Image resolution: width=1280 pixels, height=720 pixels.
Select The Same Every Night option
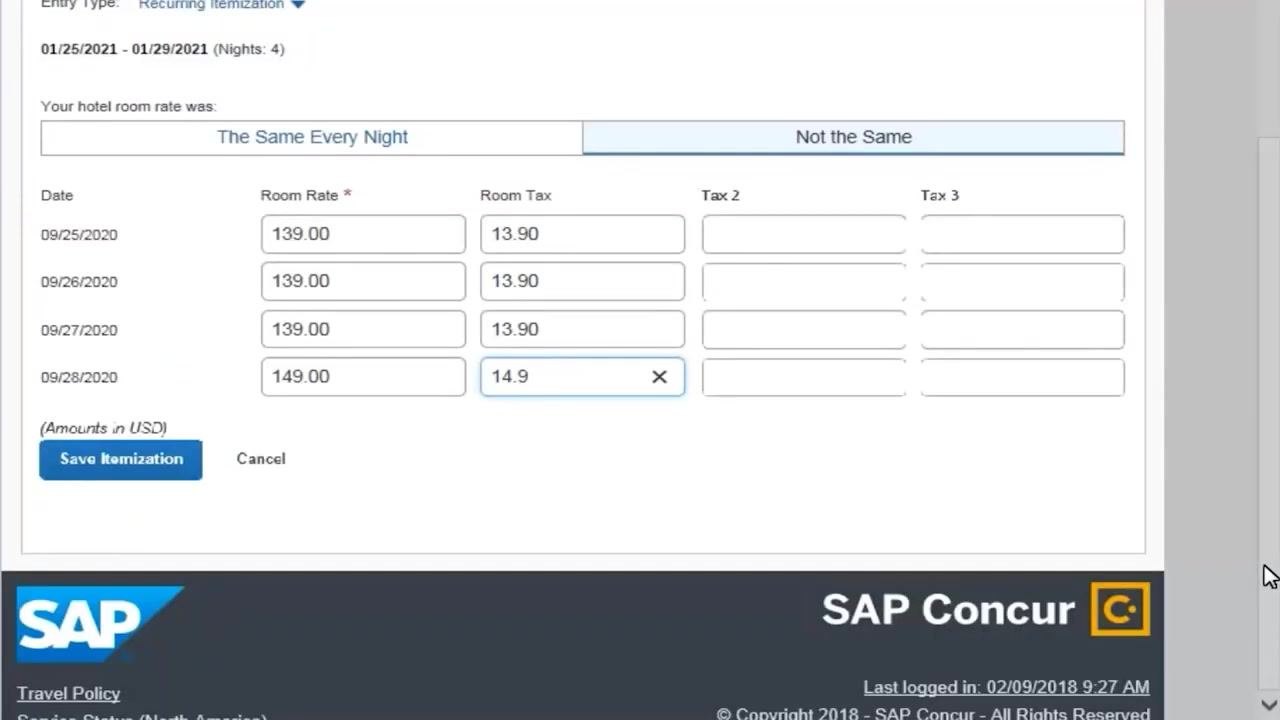[312, 137]
